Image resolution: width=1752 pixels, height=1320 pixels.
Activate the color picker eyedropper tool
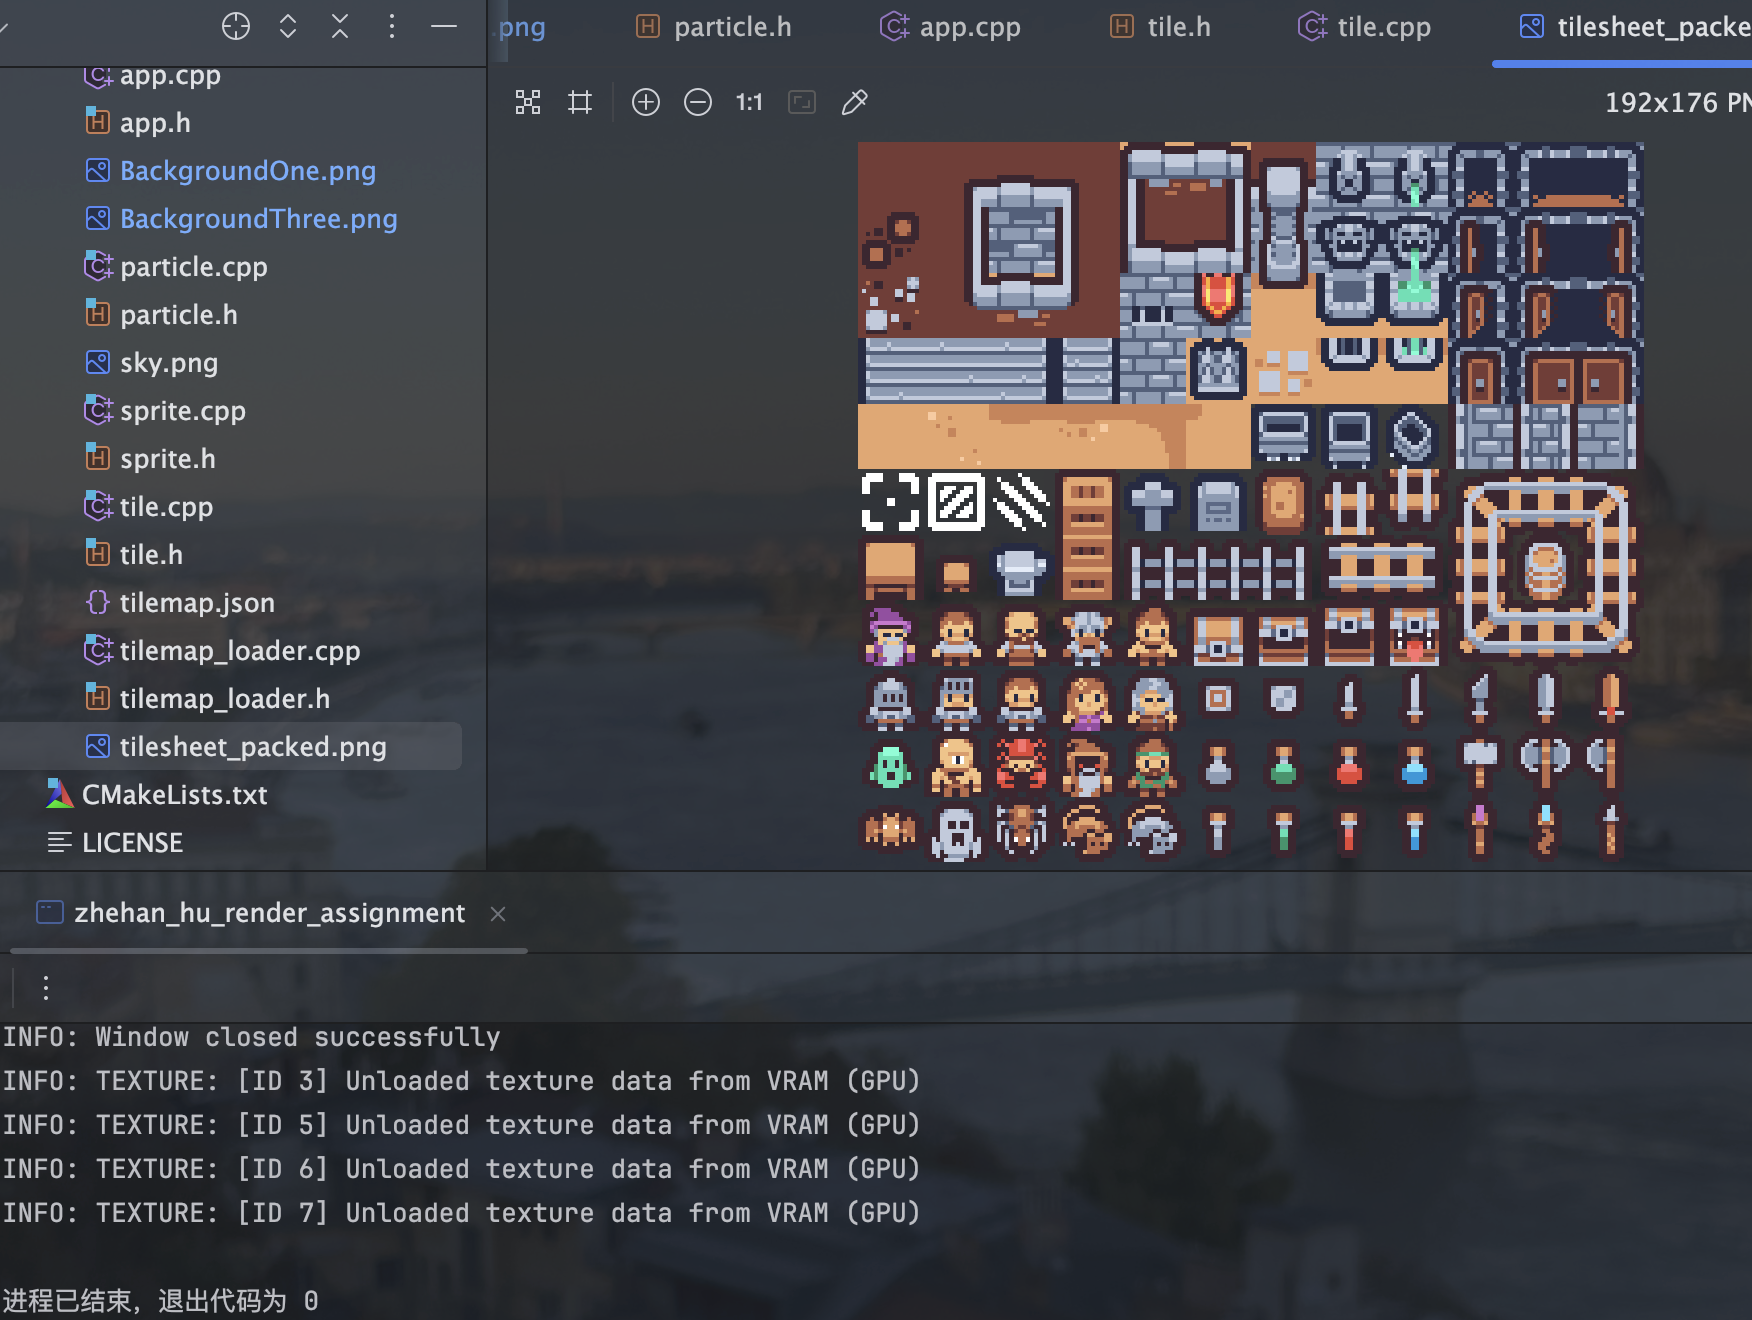pyautogui.click(x=854, y=102)
